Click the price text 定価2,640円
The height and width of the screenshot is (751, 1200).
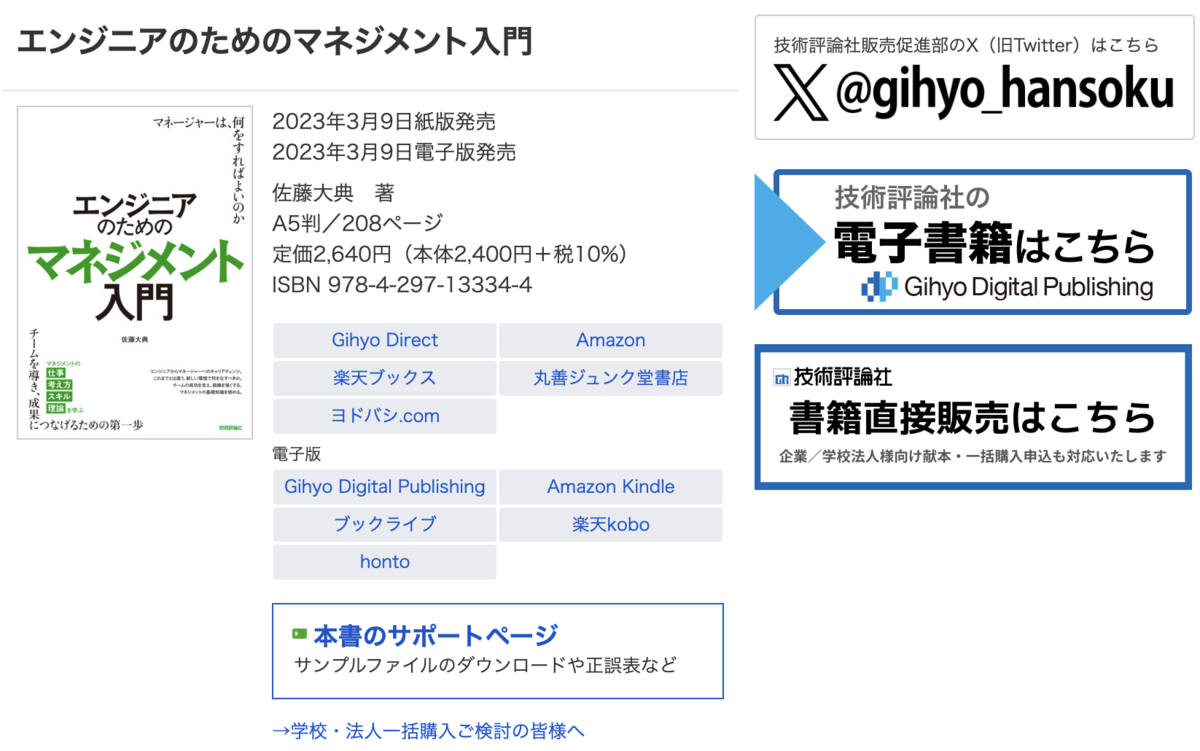[332, 254]
